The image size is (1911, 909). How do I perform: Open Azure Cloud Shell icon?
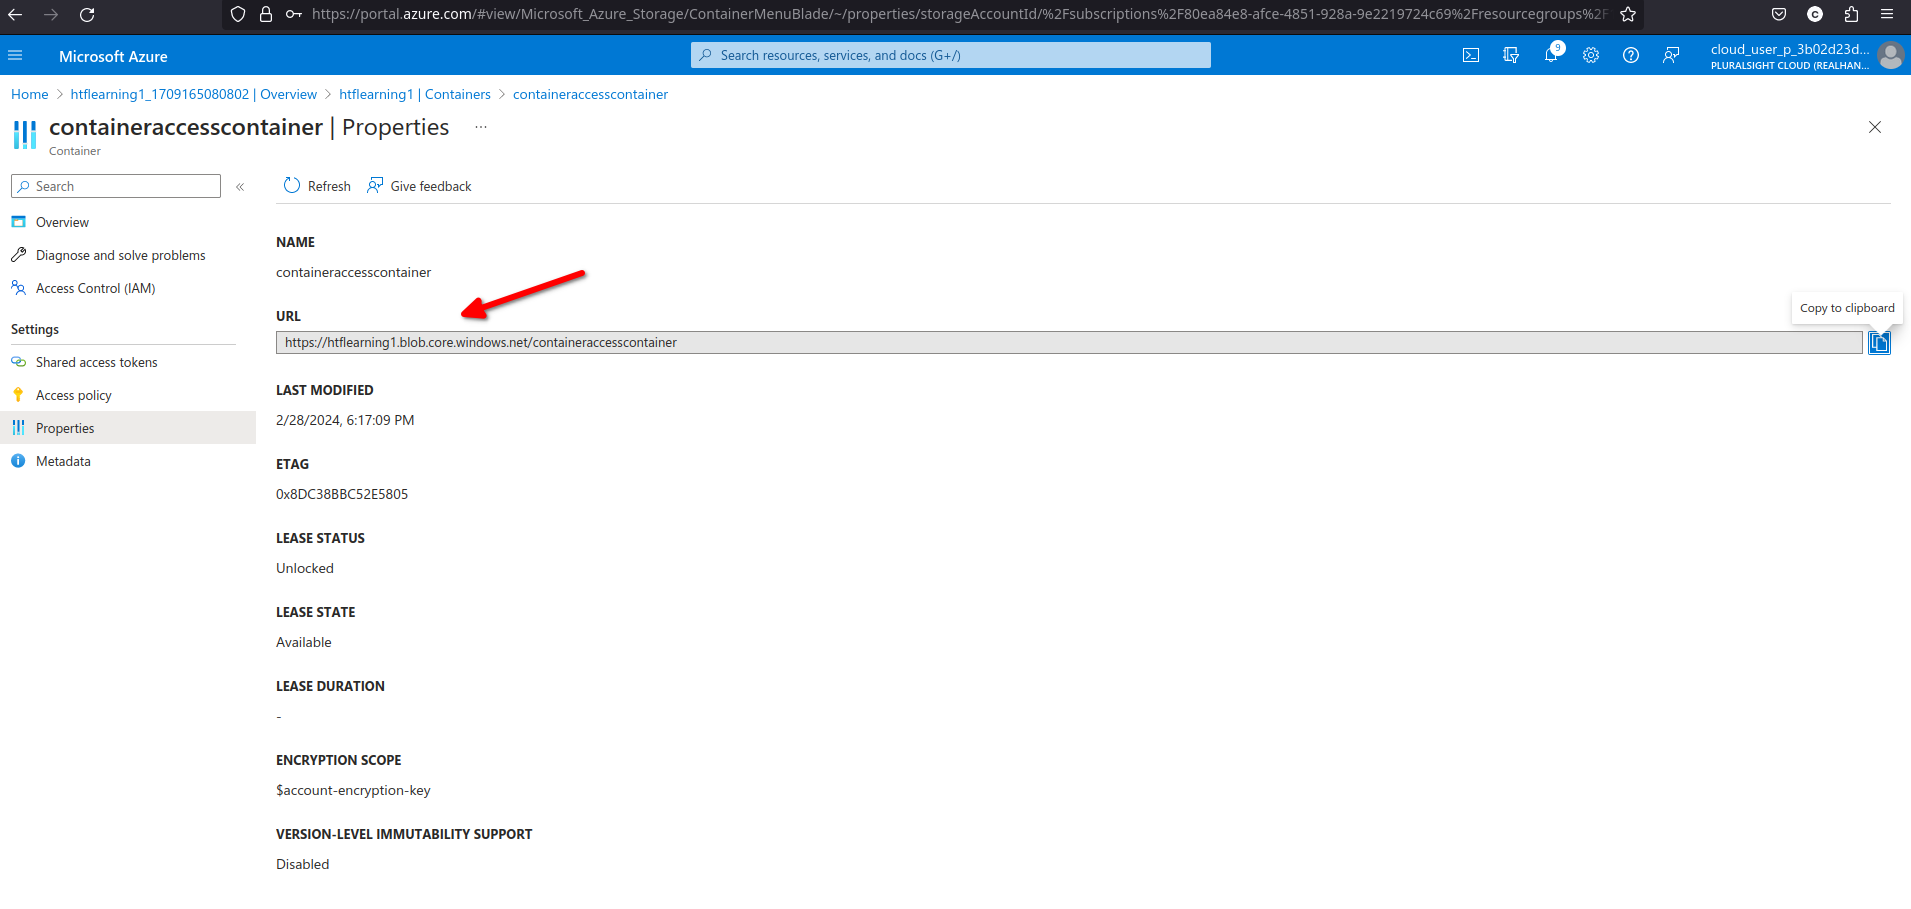coord(1470,56)
